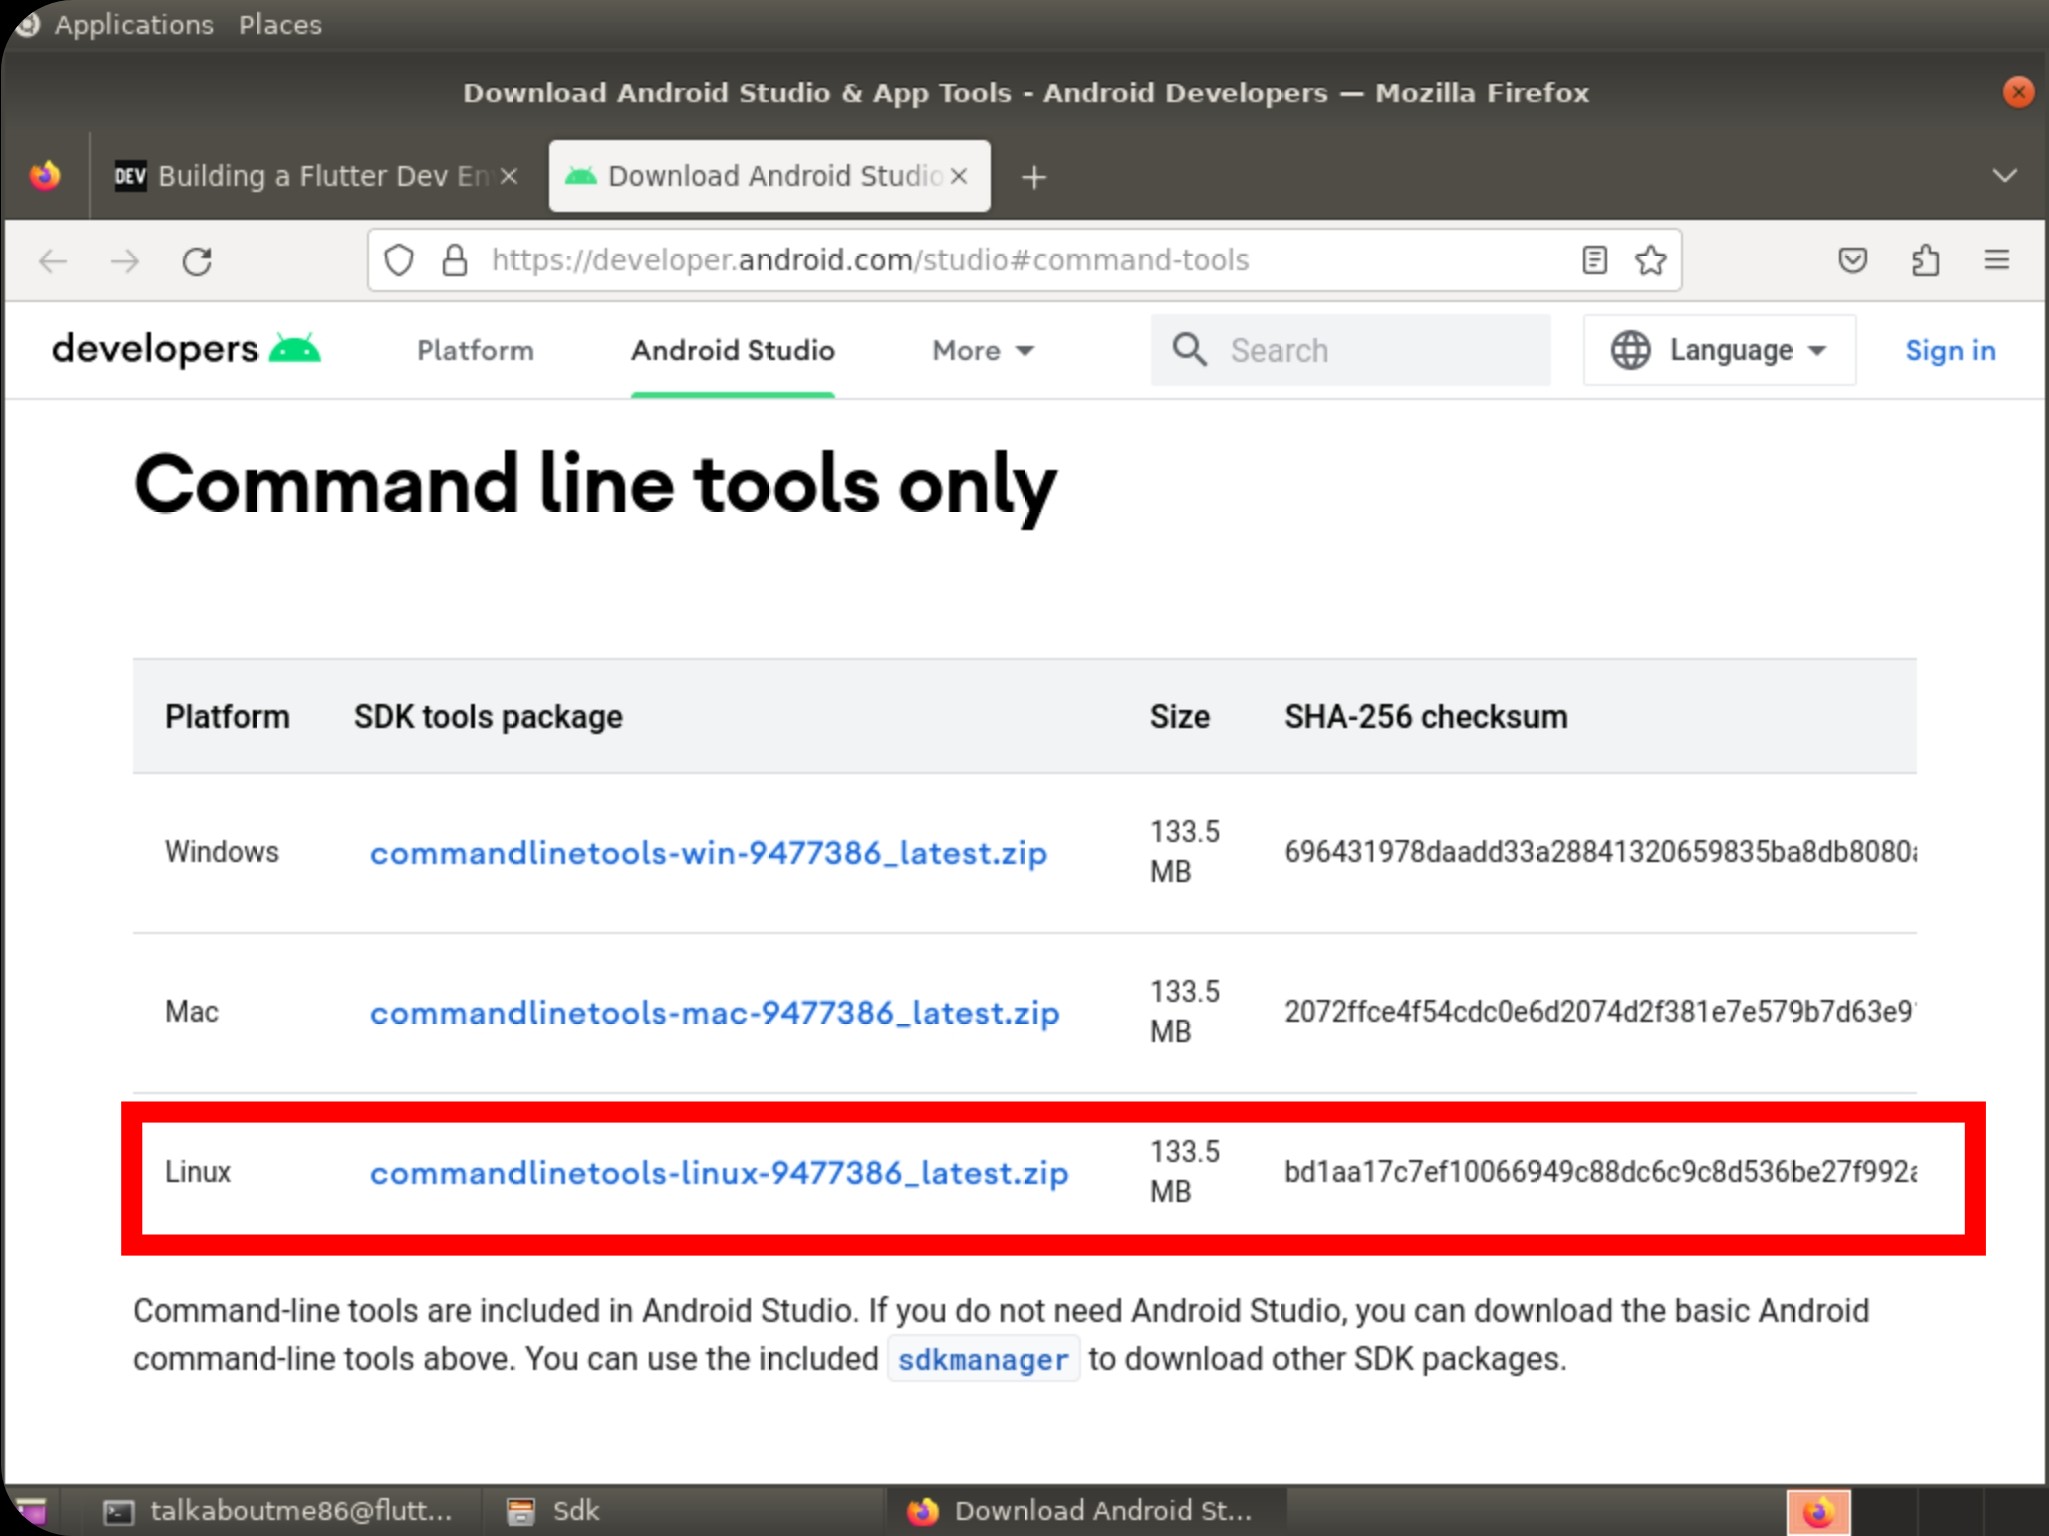Download commandlinetools-linux-9477386_latest.zip
The width and height of the screenshot is (2049, 1536).
coord(718,1173)
